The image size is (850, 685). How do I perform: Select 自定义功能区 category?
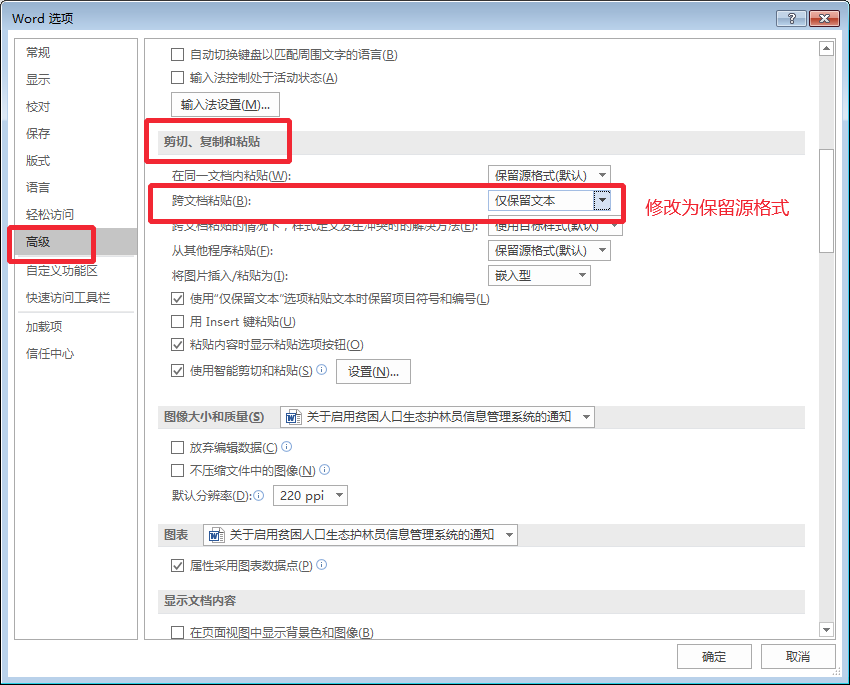tap(75, 270)
